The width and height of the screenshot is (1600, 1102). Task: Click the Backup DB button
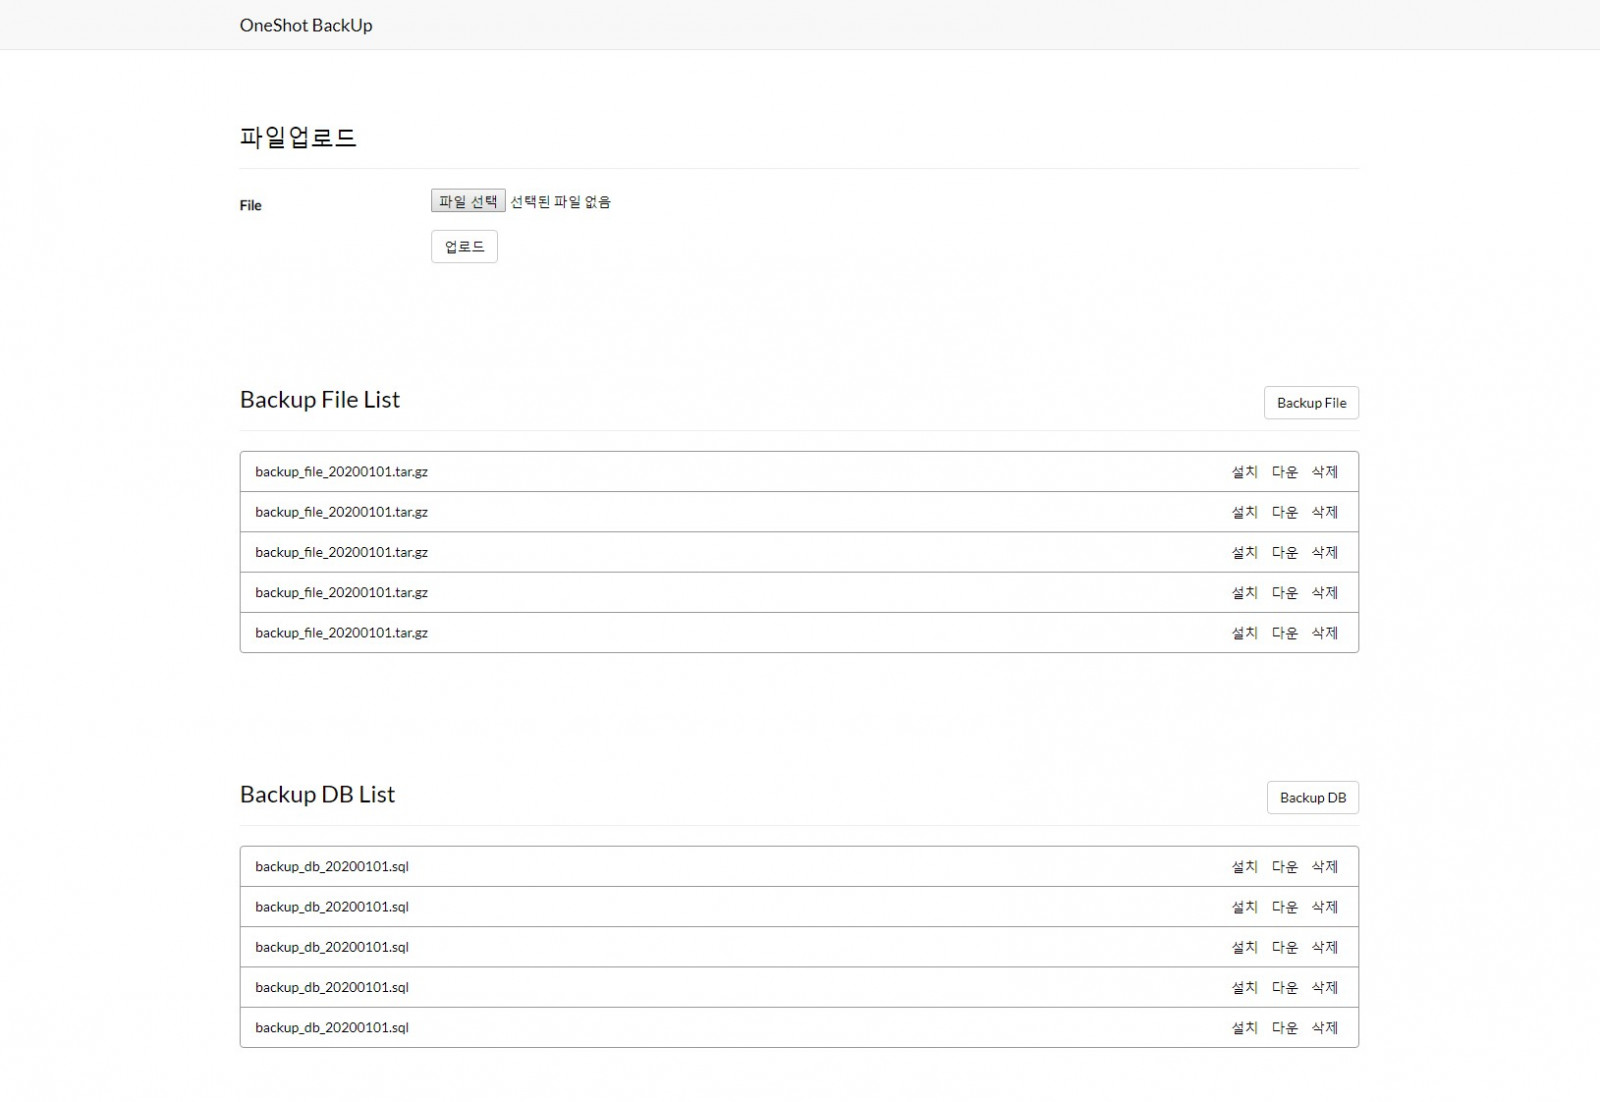pyautogui.click(x=1312, y=798)
